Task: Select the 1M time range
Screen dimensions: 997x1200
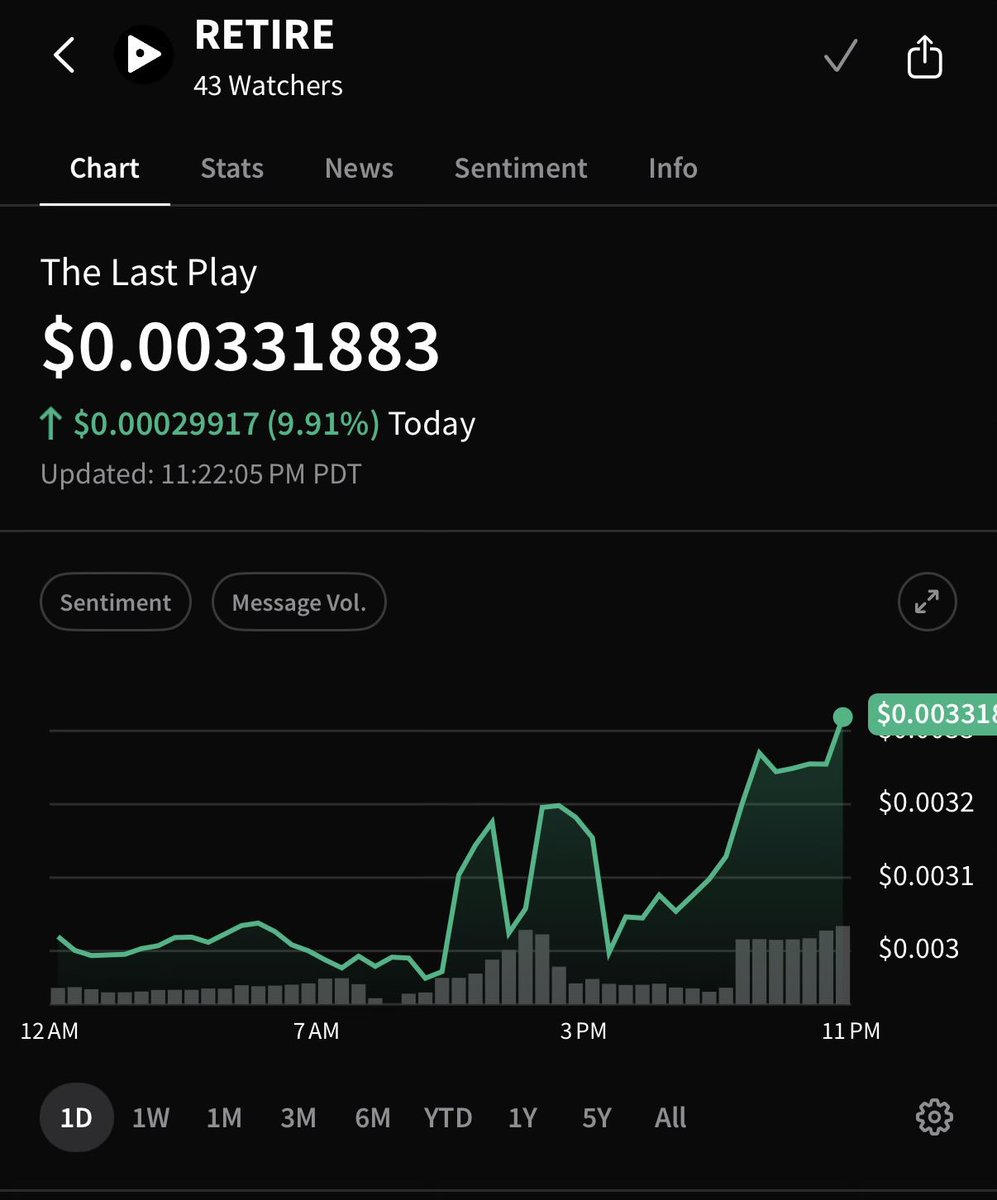Action: tap(224, 1117)
